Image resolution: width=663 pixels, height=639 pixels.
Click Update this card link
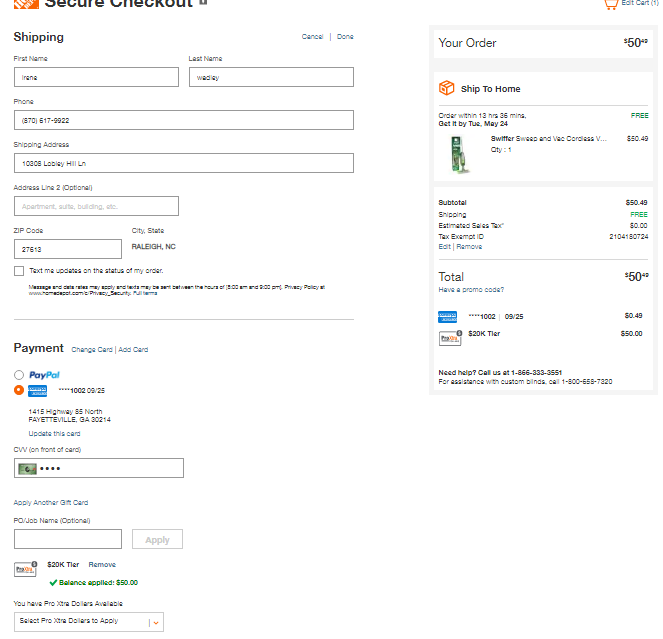click(54, 433)
